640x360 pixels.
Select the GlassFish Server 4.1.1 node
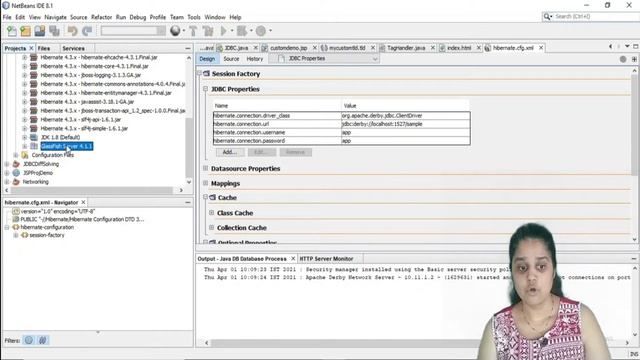(67, 146)
